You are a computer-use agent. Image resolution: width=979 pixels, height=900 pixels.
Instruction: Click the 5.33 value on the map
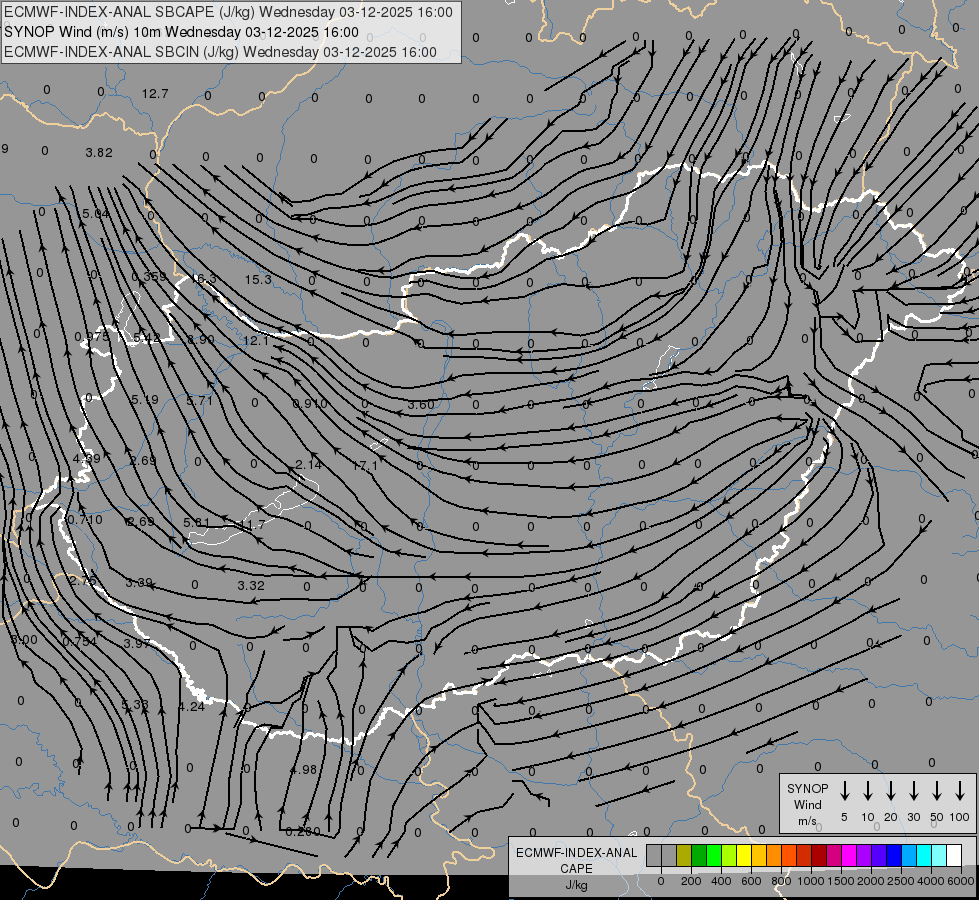point(135,705)
